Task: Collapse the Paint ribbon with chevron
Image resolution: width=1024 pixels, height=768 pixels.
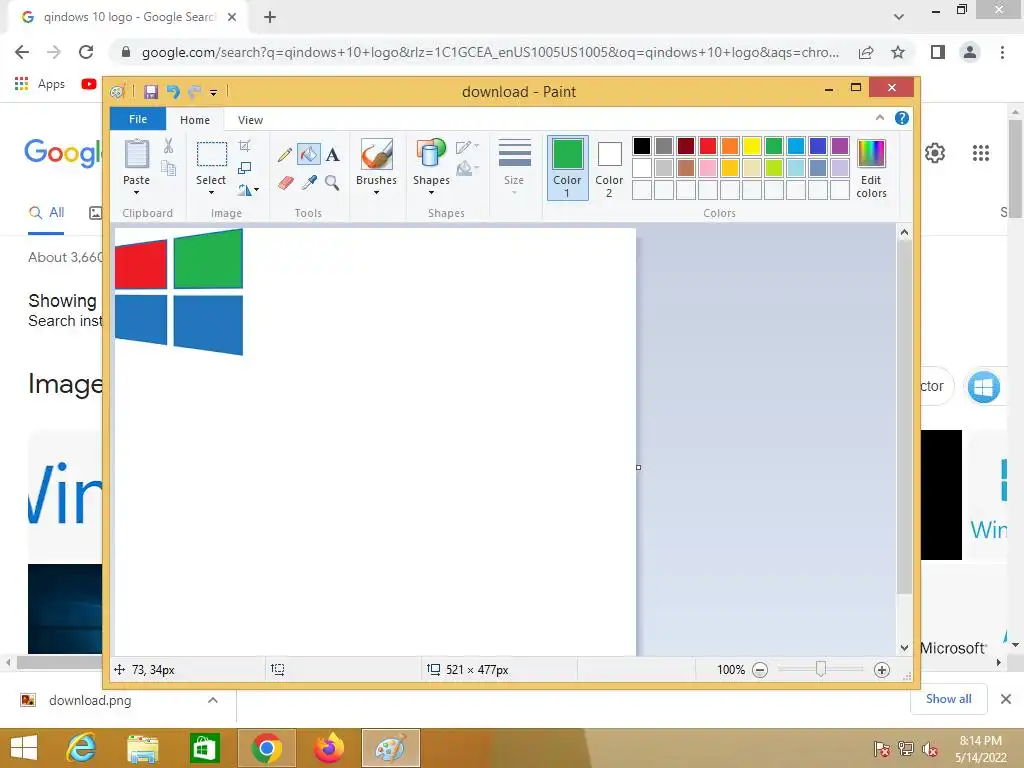Action: point(880,118)
